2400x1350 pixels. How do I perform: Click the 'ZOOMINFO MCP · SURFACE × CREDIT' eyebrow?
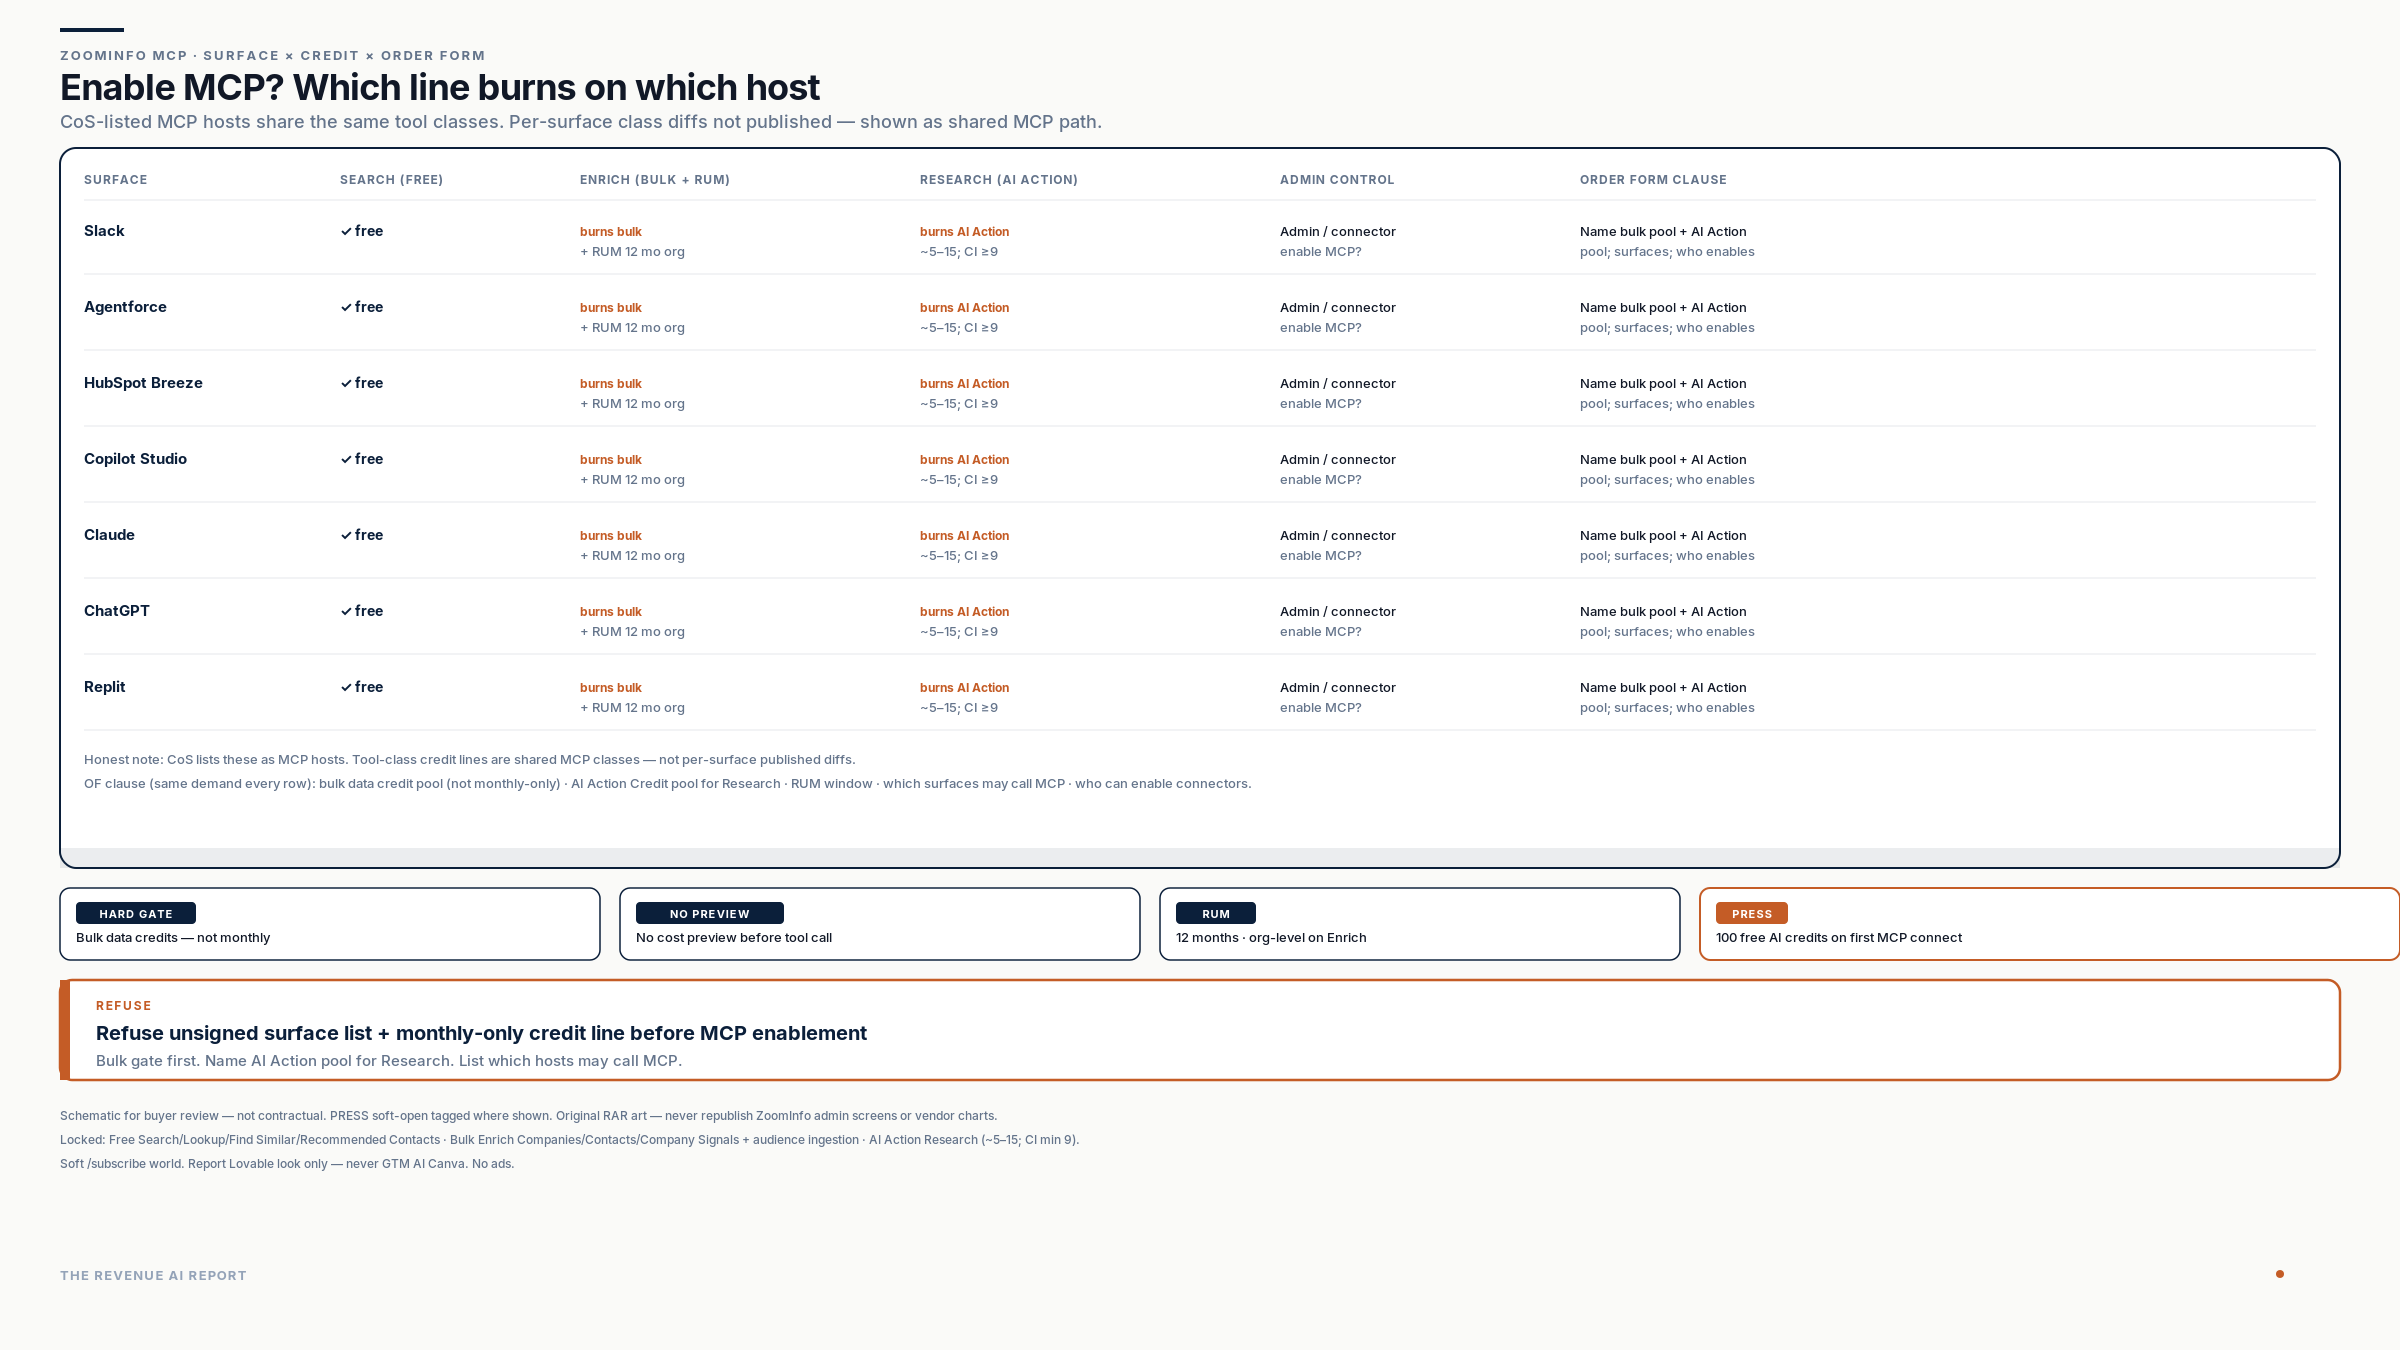pyautogui.click(x=273, y=56)
